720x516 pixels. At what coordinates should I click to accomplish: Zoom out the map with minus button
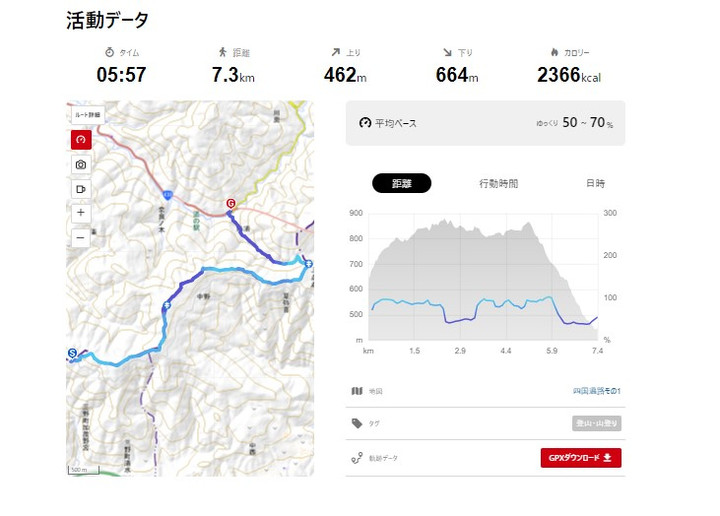coord(81,237)
